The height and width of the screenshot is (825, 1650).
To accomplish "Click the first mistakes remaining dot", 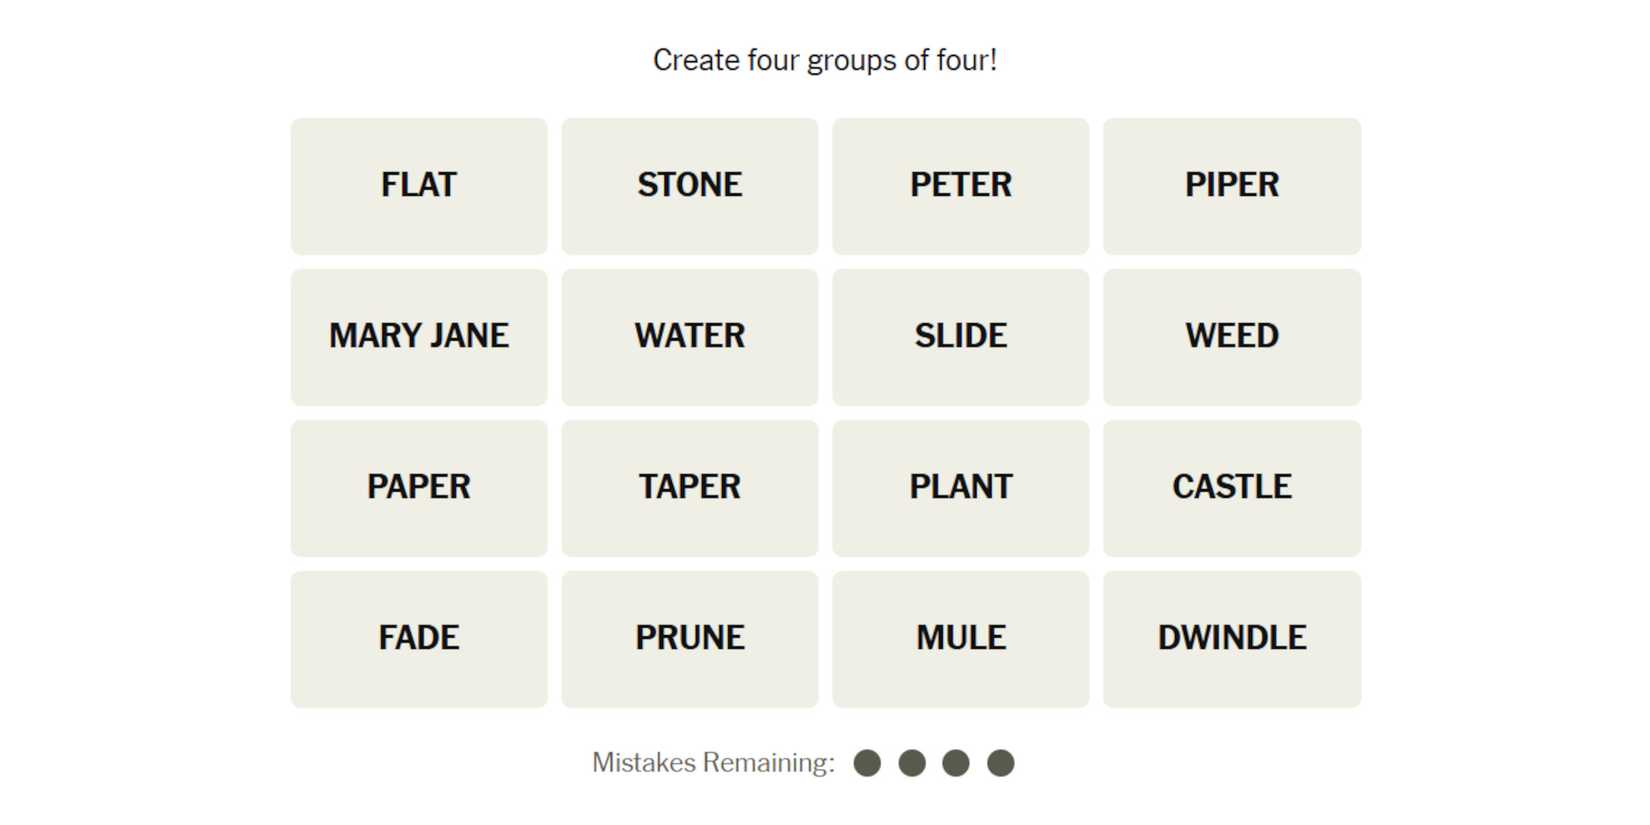I will [x=867, y=763].
